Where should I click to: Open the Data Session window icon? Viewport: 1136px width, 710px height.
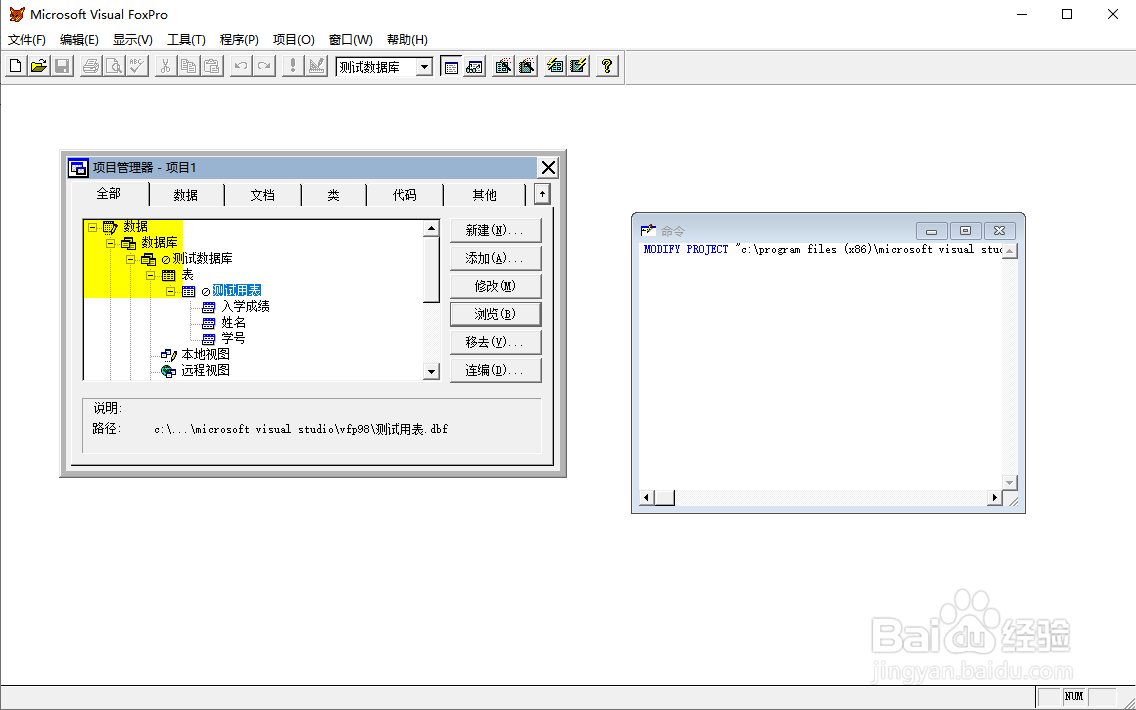tap(474, 66)
